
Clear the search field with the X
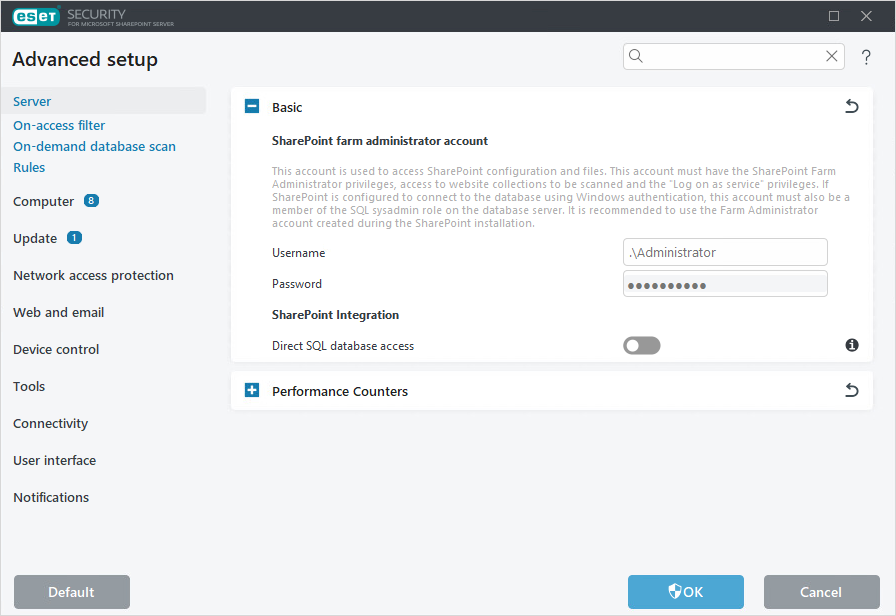tap(831, 56)
